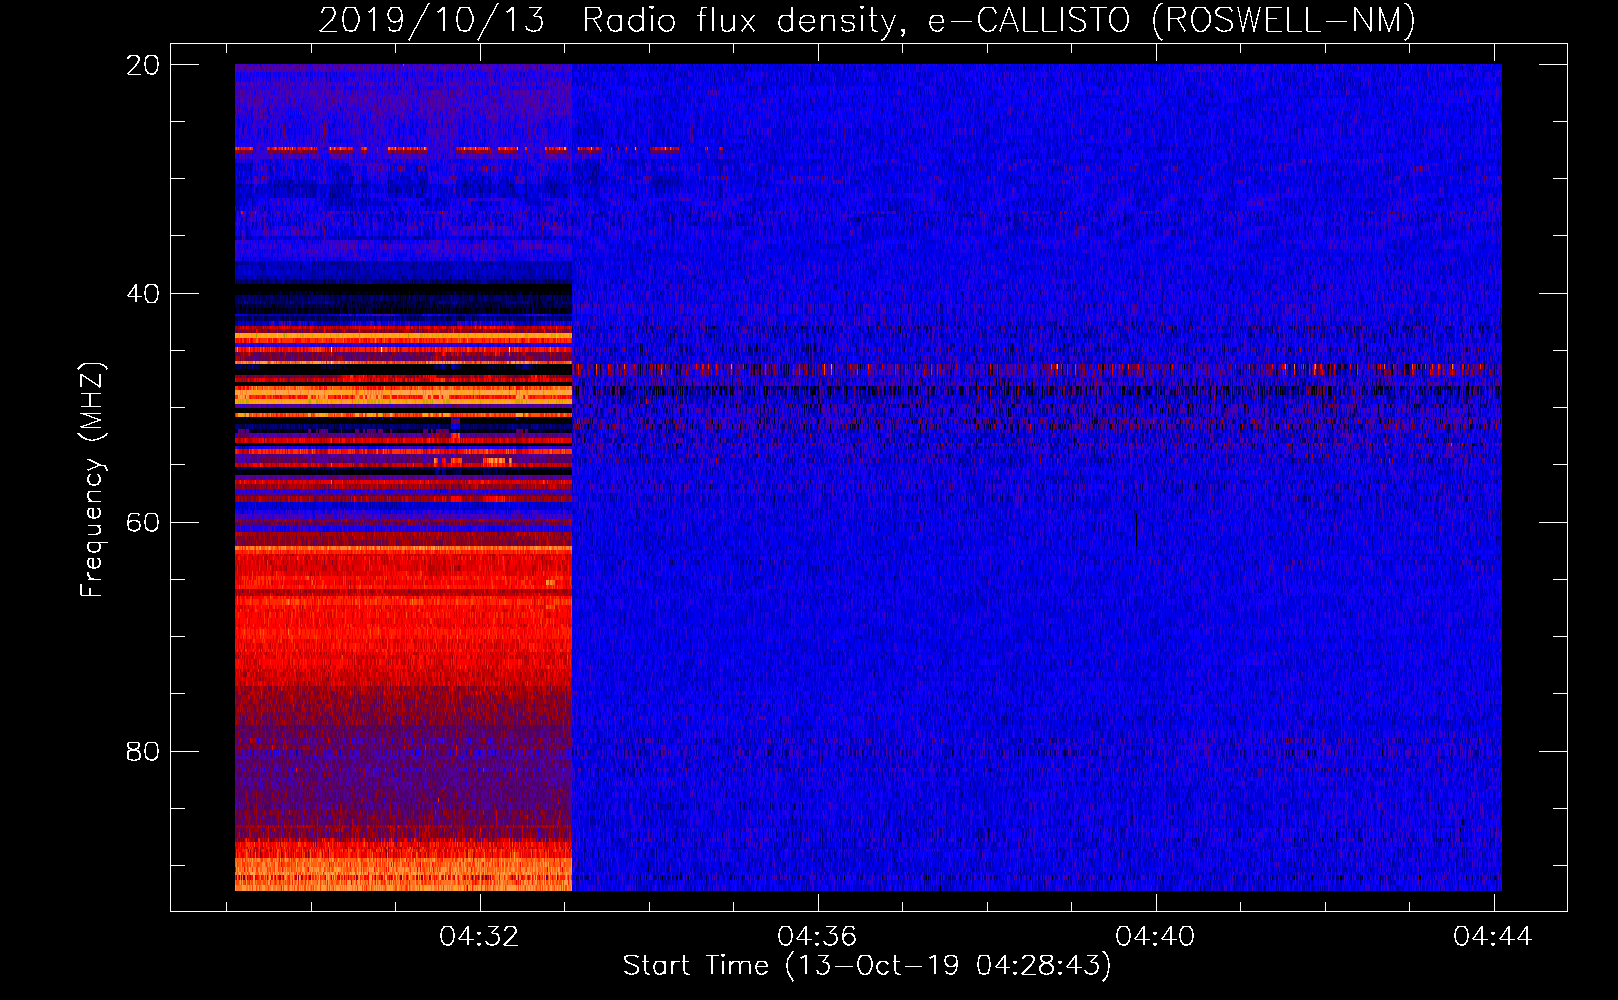Click the 80 MHz frequency tick label
This screenshot has width=1618, height=1000.
coord(143,751)
